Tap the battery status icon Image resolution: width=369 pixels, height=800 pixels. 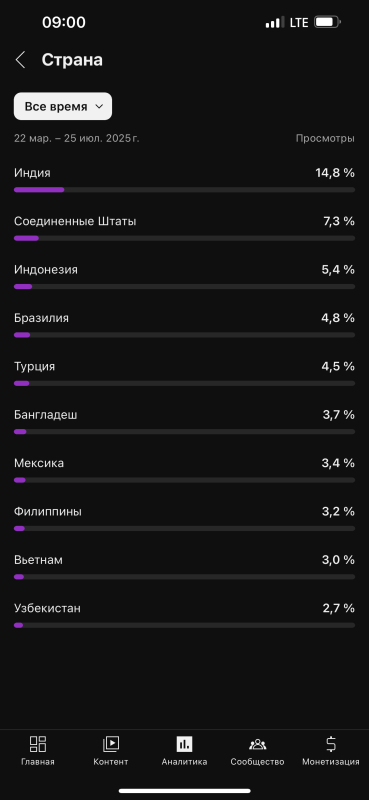click(327, 22)
